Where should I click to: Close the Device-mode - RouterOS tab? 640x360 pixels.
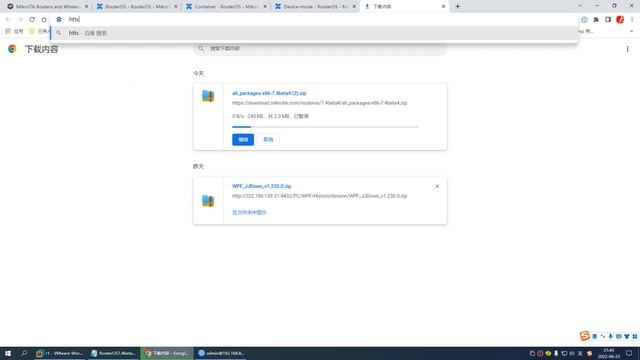click(354, 7)
